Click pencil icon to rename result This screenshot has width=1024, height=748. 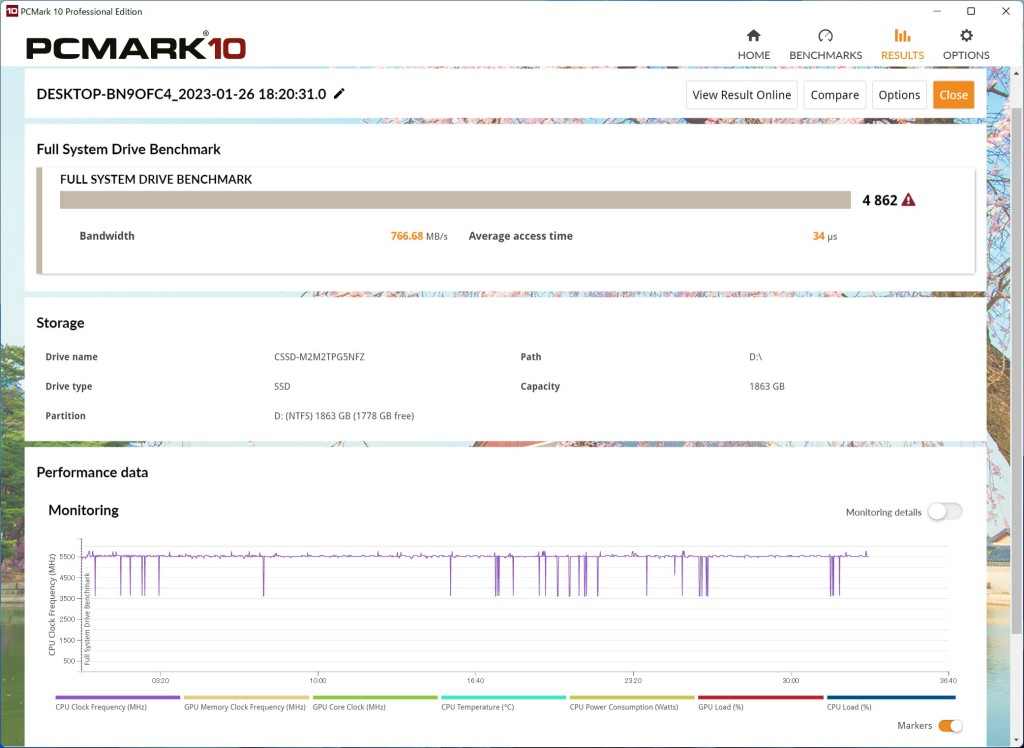click(339, 93)
